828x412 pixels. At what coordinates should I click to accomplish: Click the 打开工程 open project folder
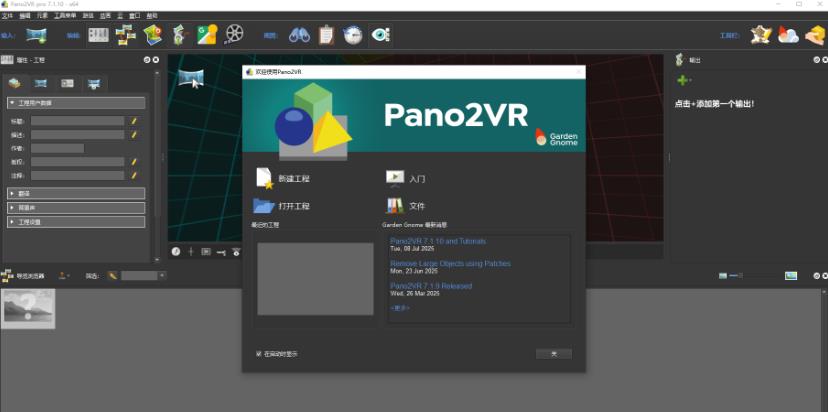(264, 205)
